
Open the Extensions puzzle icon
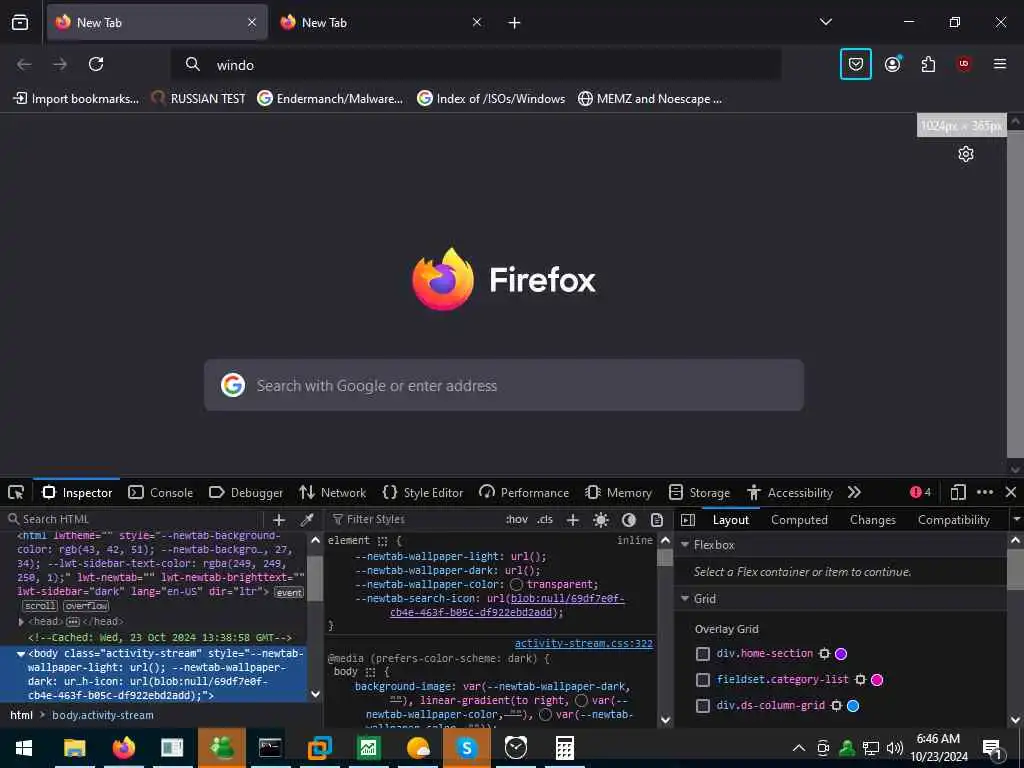pyautogui.click(x=928, y=64)
